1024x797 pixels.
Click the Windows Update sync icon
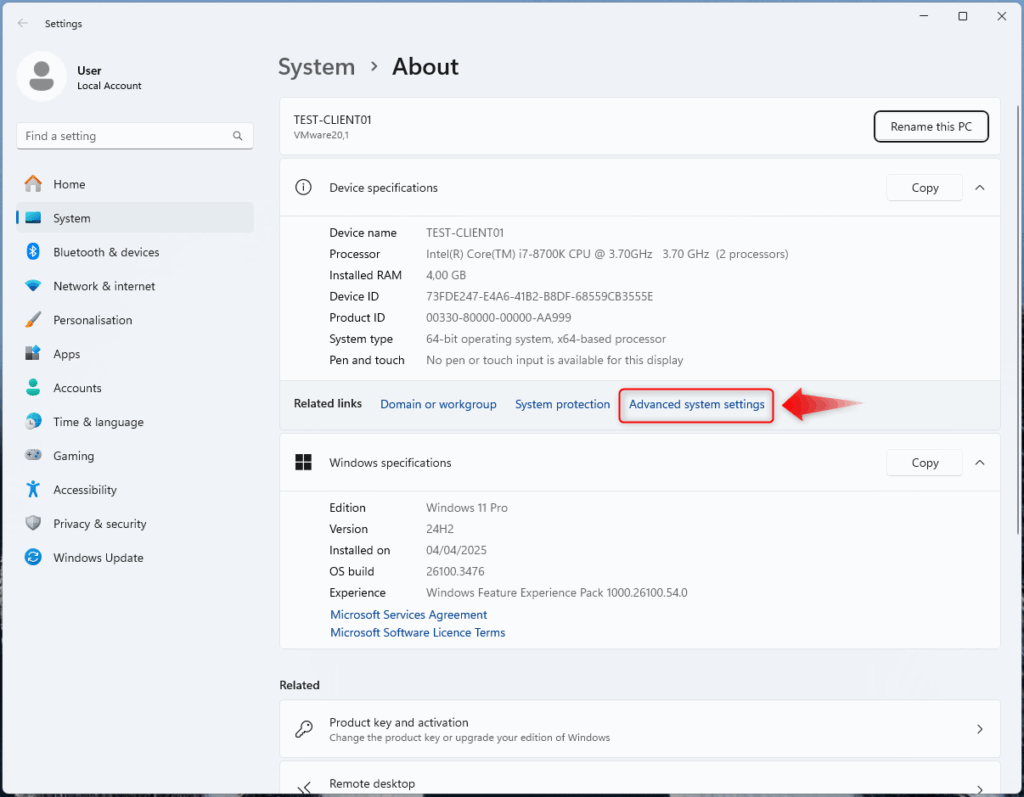pos(33,558)
